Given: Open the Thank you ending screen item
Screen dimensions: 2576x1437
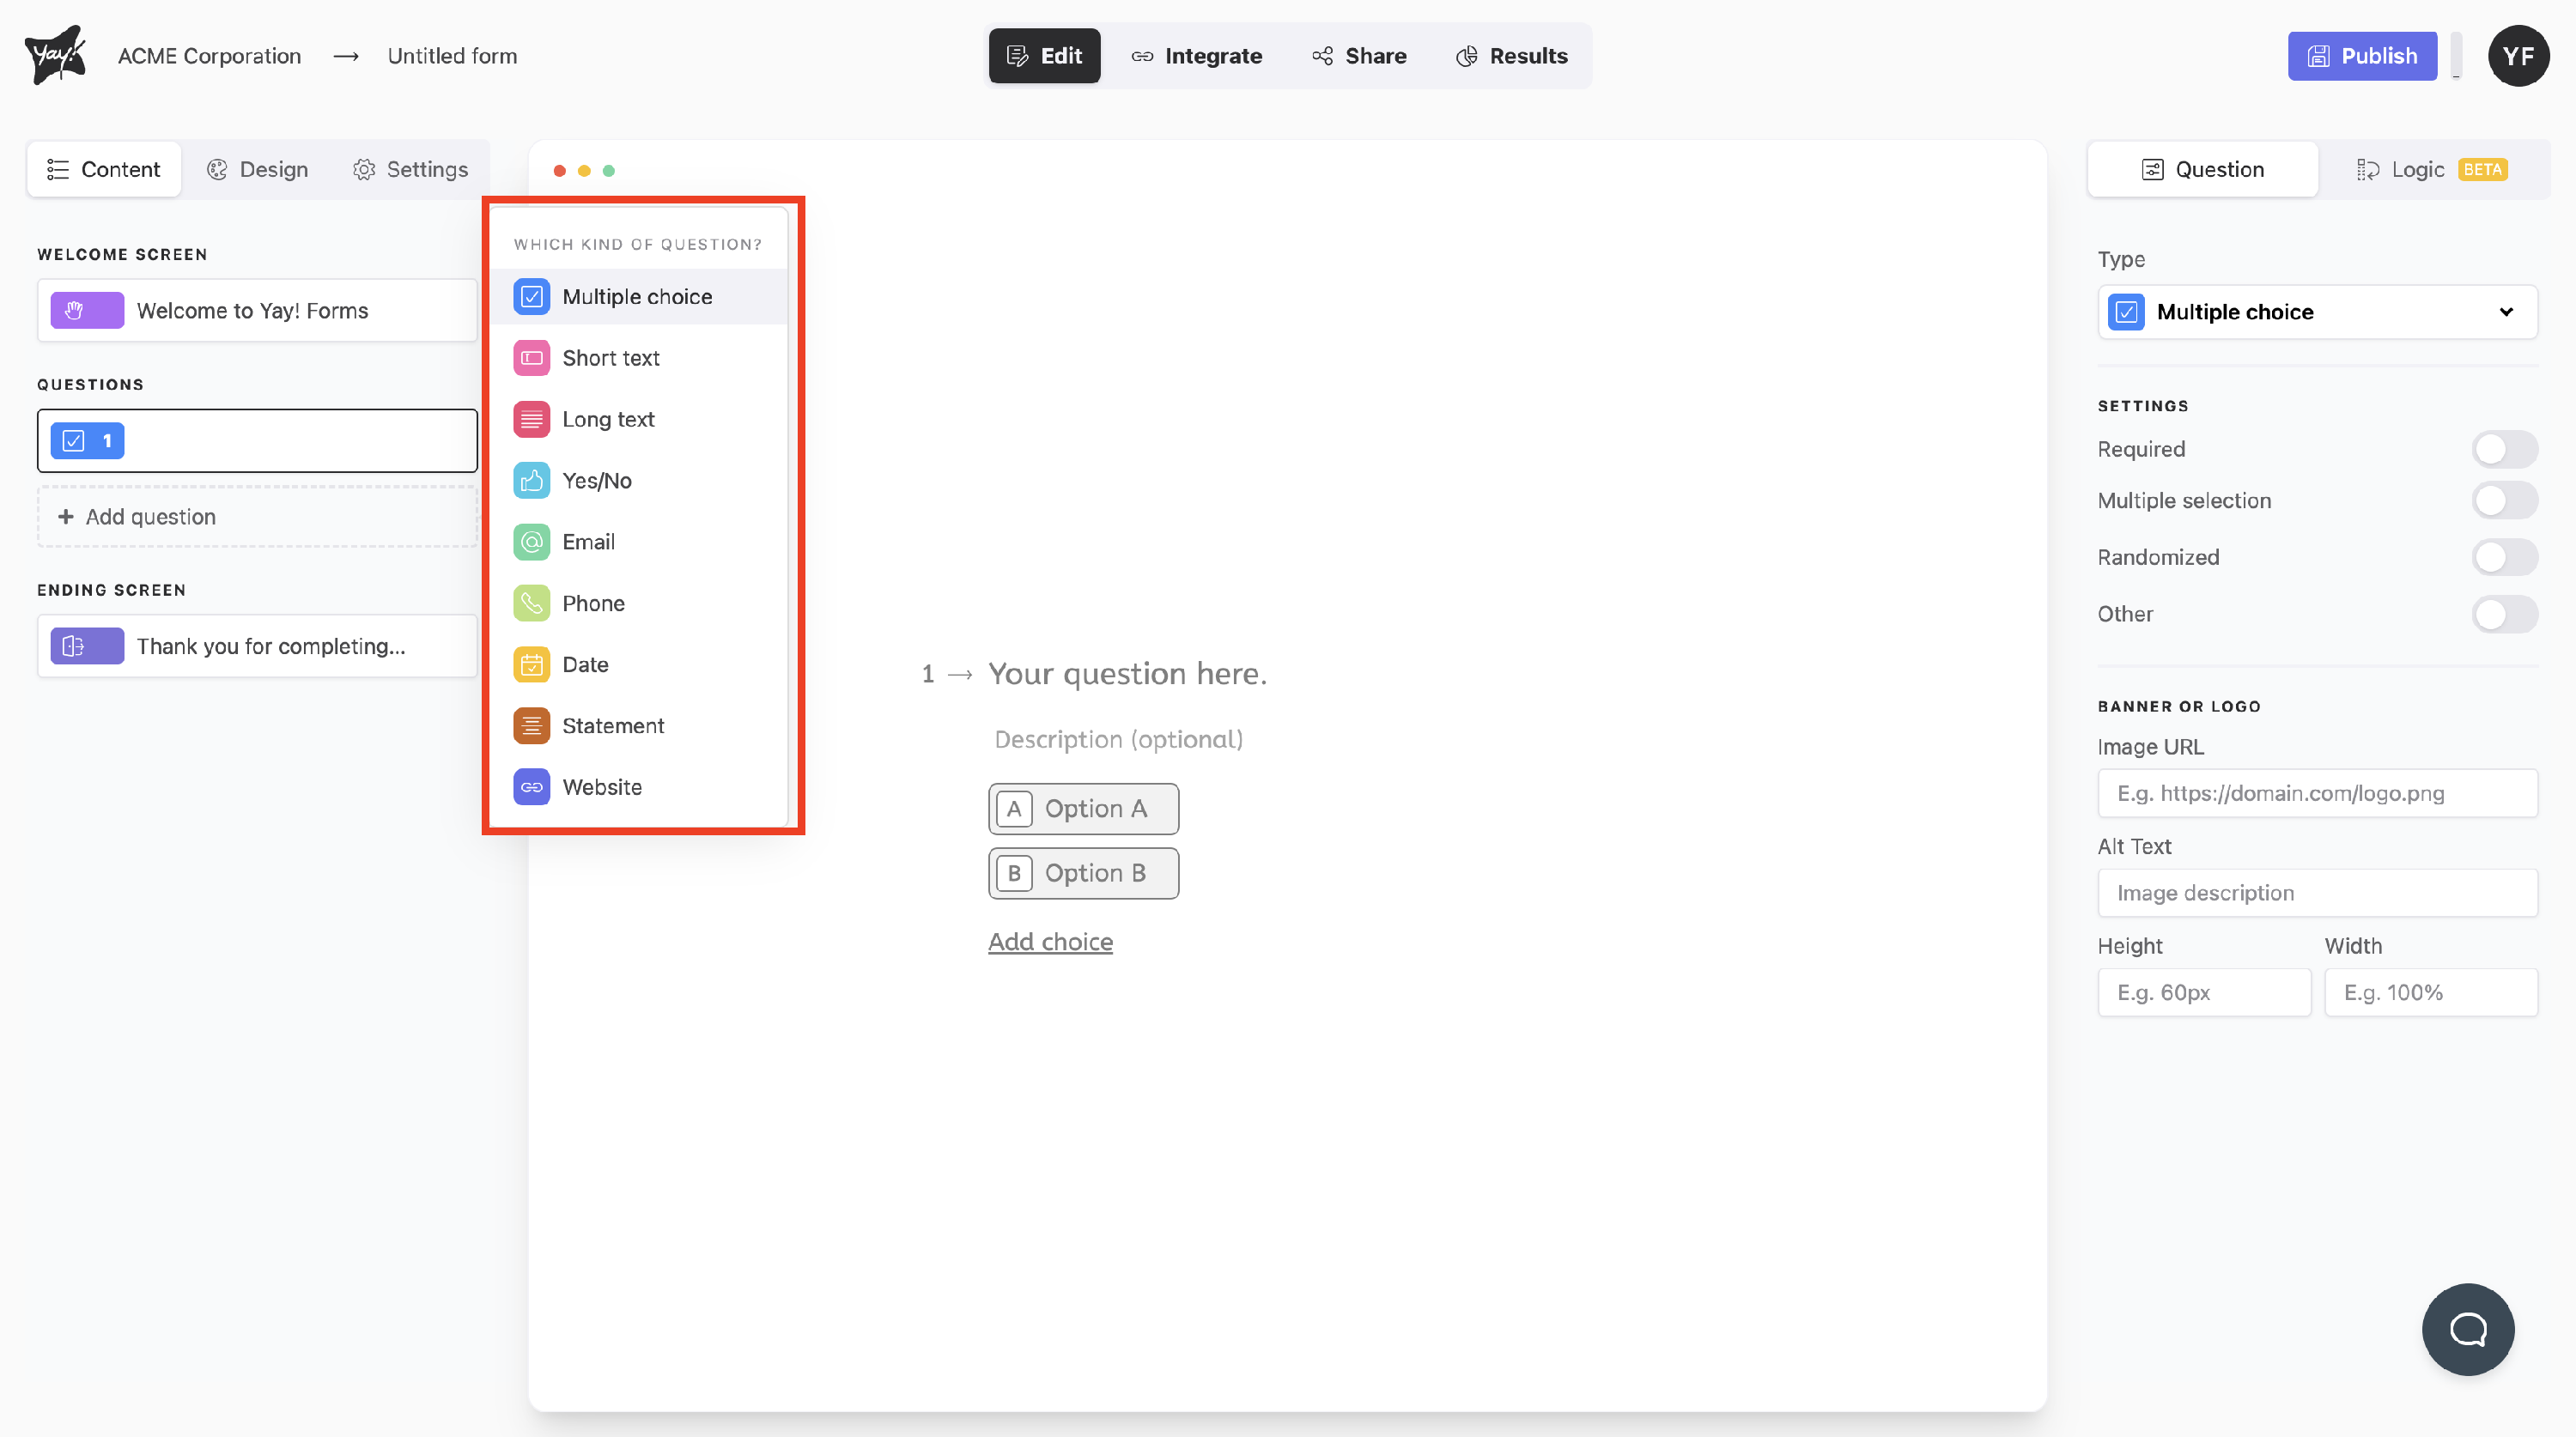Looking at the screenshot, I should click(257, 646).
